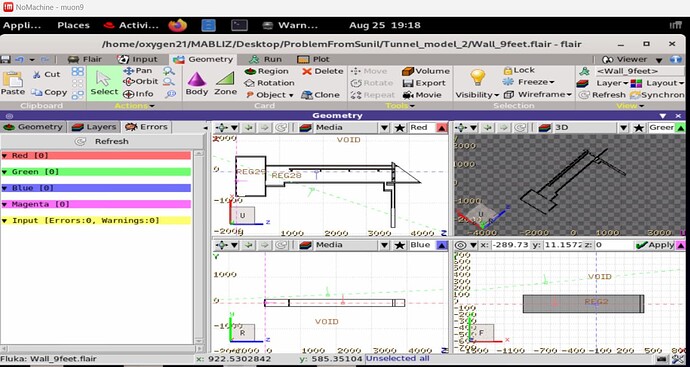Click the Clone card icon
The height and width of the screenshot is (367, 690).
tap(307, 95)
